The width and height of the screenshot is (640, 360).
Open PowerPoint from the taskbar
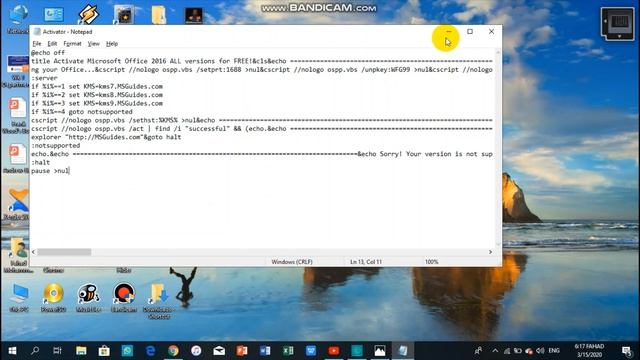click(x=242, y=351)
